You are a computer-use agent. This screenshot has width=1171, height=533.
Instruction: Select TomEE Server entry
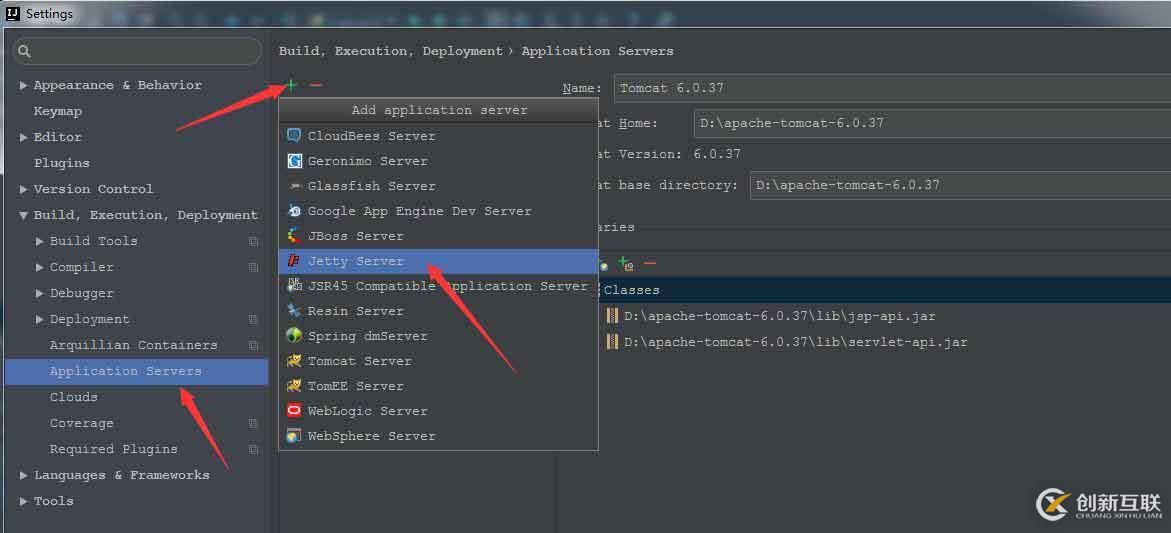click(x=438, y=386)
